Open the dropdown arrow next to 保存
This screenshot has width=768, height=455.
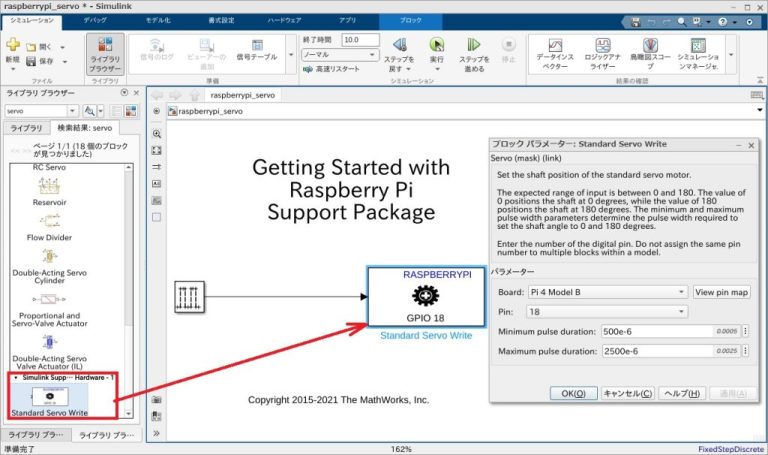pos(64,62)
